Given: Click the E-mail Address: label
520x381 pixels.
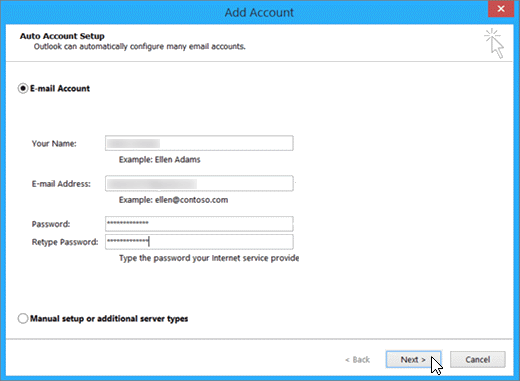Looking at the screenshot, I should (x=61, y=184).
